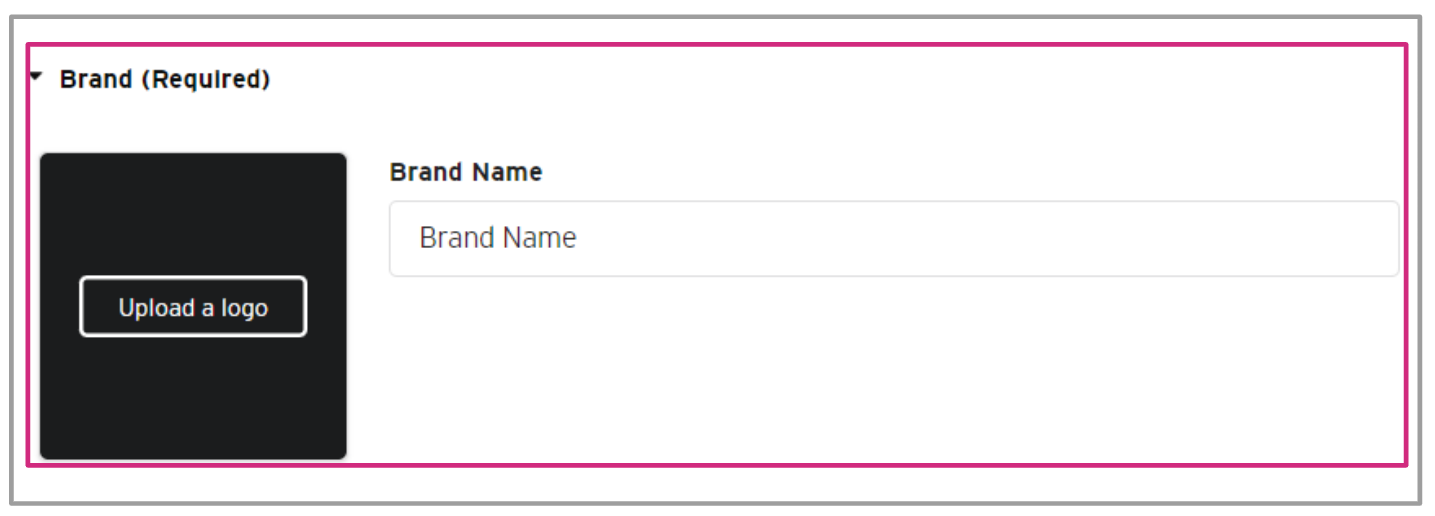Click the right end of Brand Name field

point(1370,239)
